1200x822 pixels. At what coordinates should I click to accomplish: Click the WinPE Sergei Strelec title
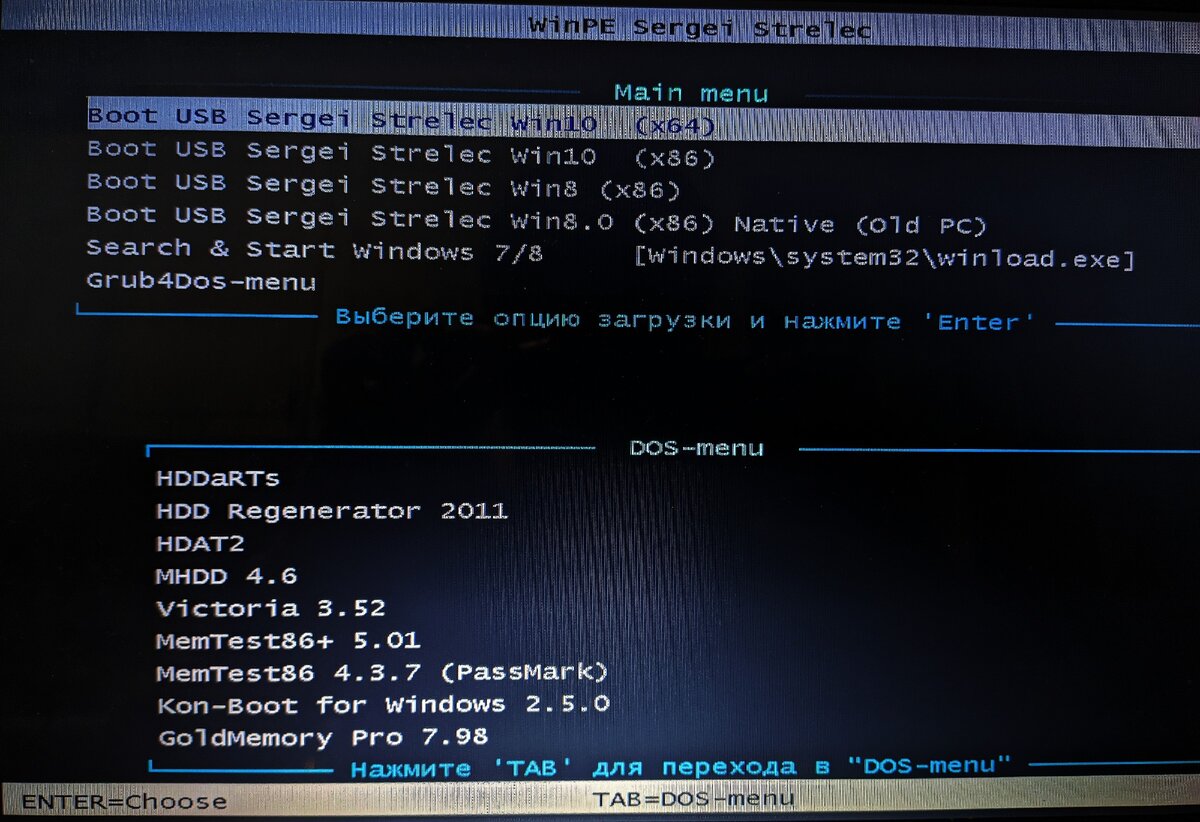tap(700, 27)
